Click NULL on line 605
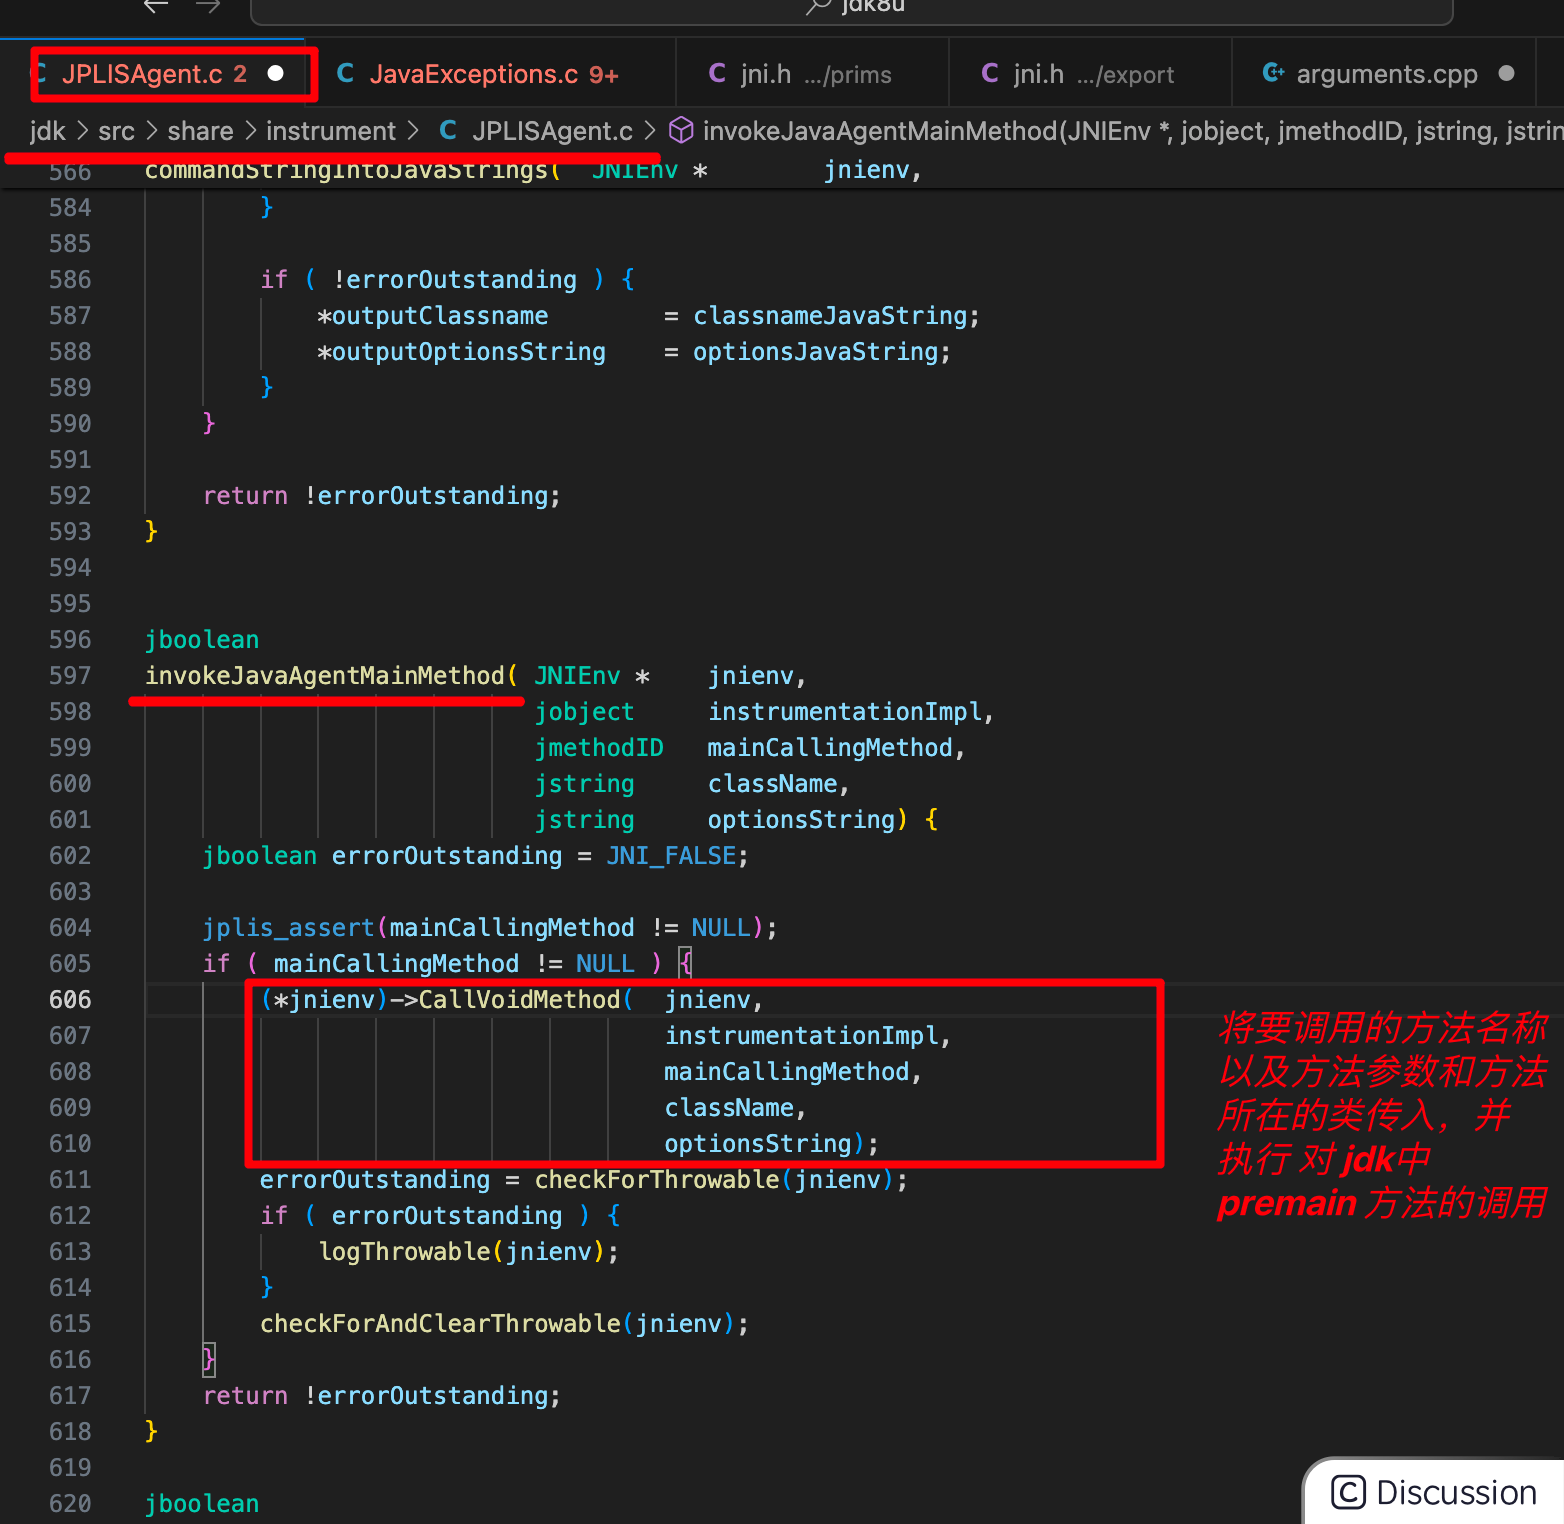 pyautogui.click(x=605, y=963)
